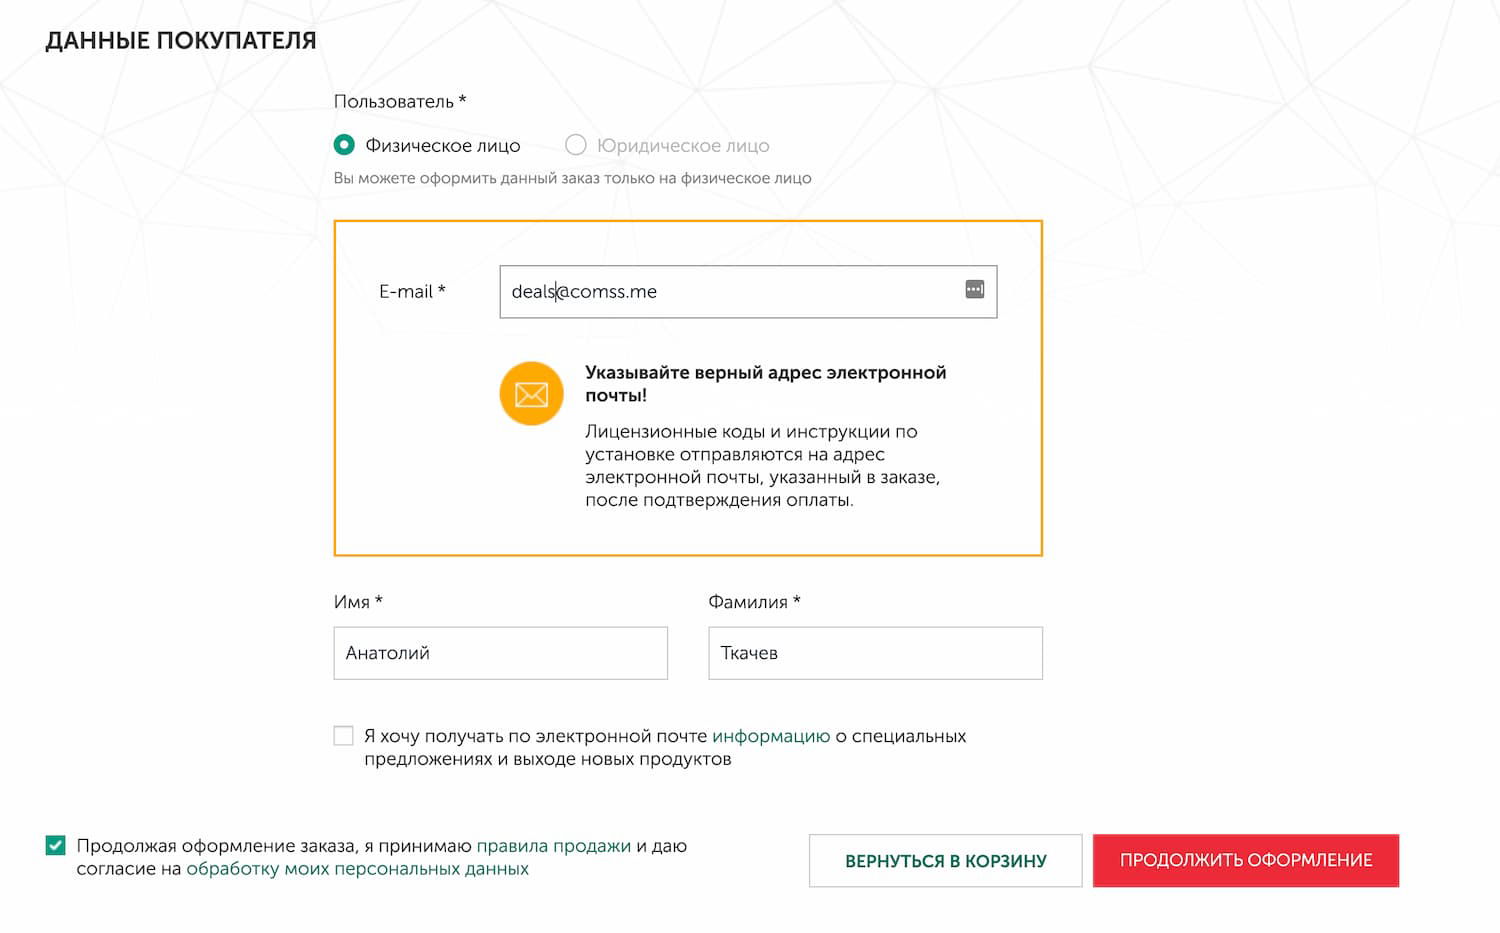Click the E-mail field label
This screenshot has width=1500, height=933.
[x=411, y=292]
